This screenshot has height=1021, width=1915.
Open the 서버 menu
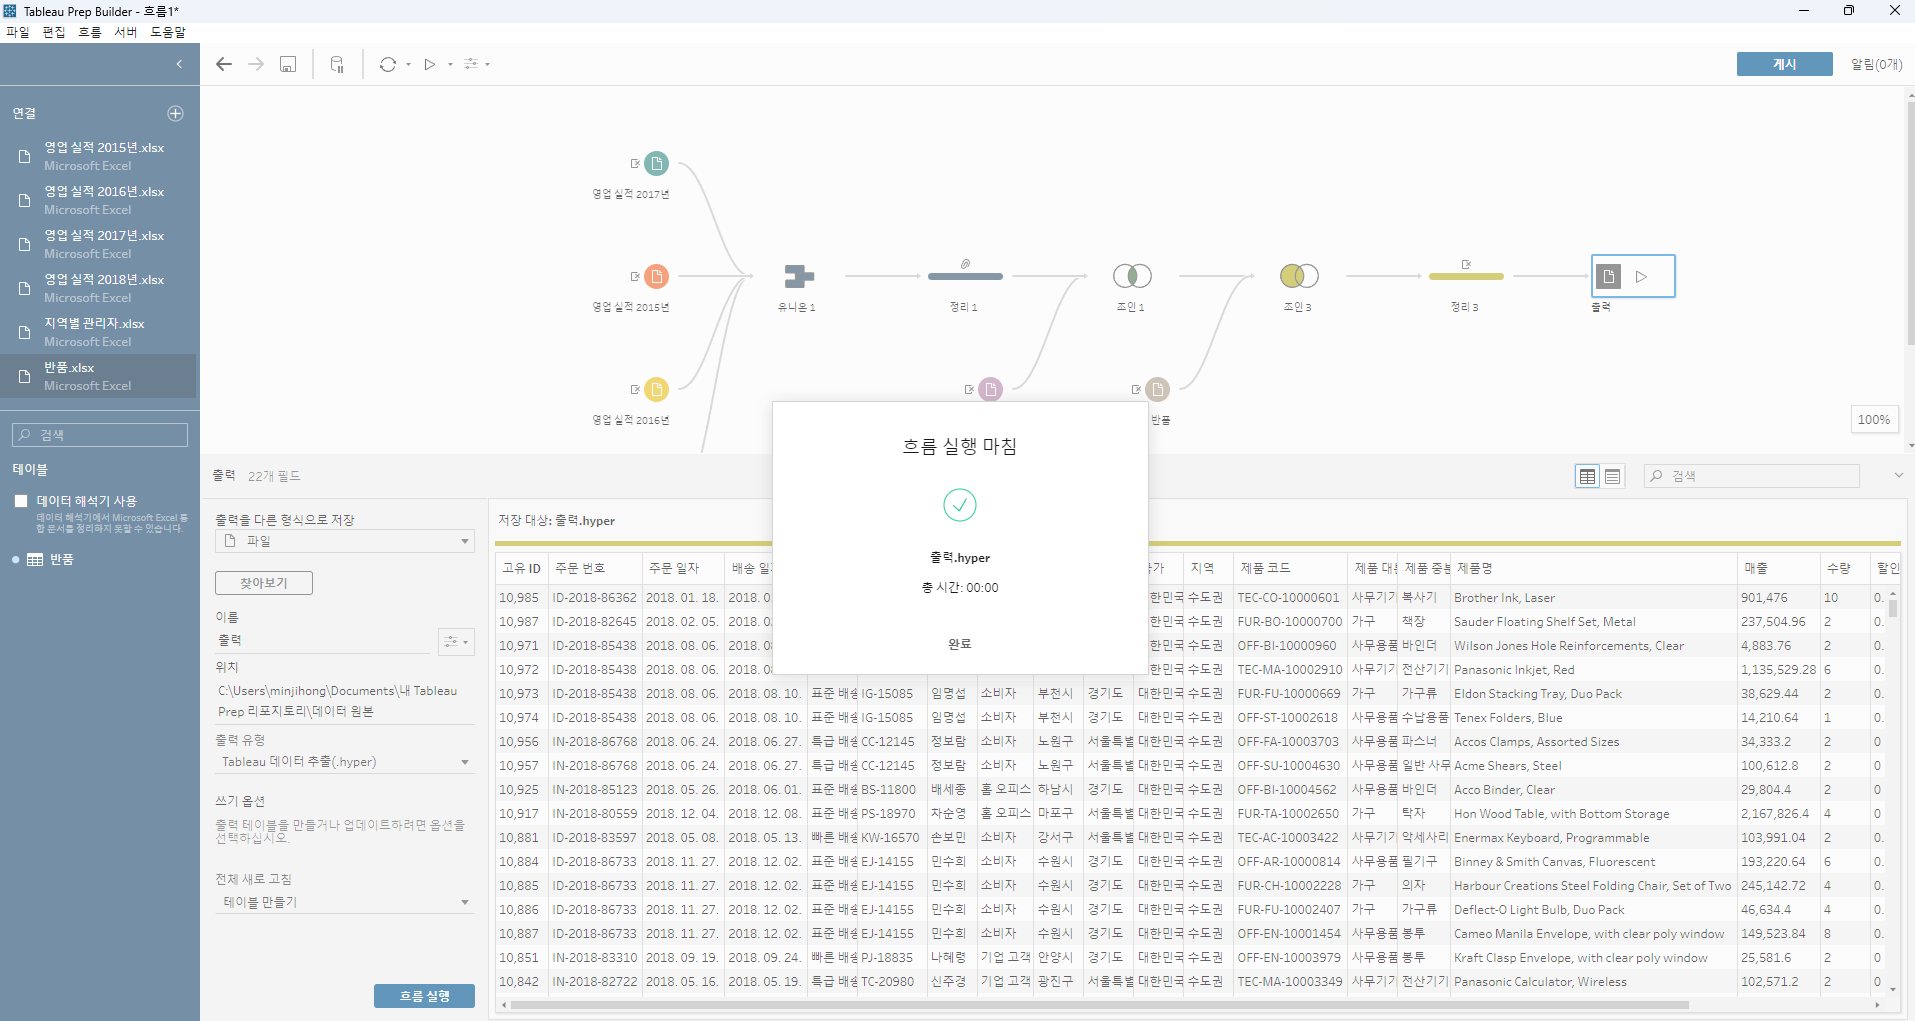[x=126, y=32]
